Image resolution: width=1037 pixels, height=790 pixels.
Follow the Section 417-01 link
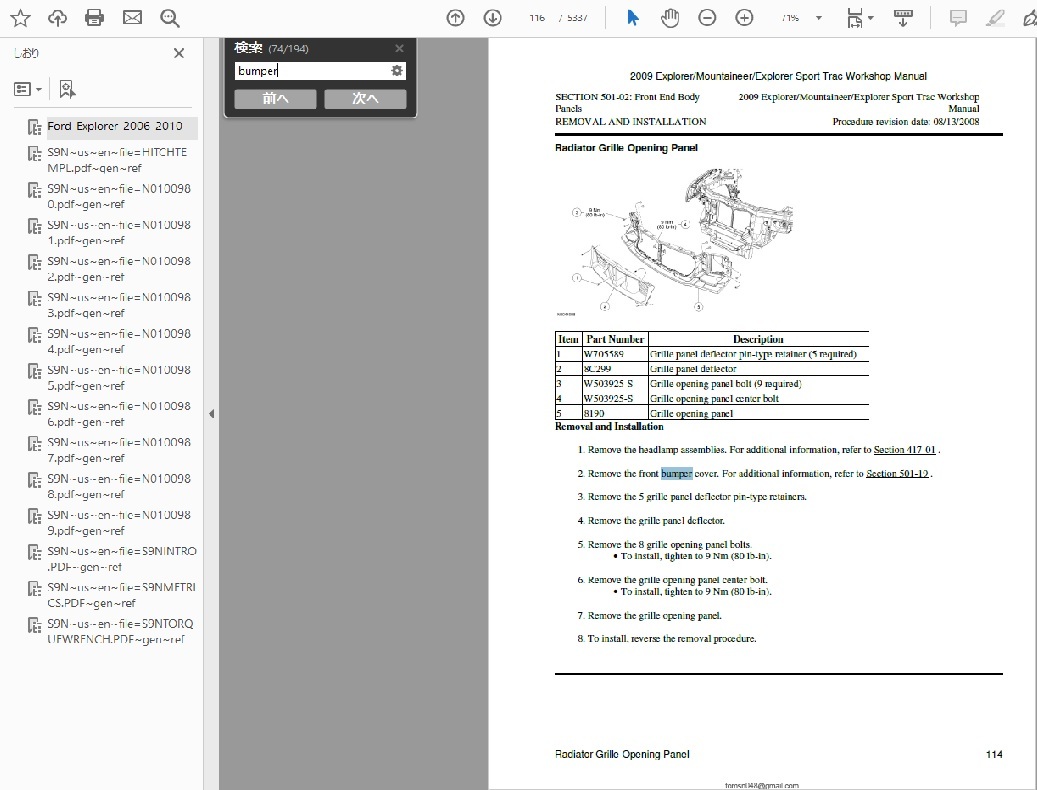(x=905, y=450)
